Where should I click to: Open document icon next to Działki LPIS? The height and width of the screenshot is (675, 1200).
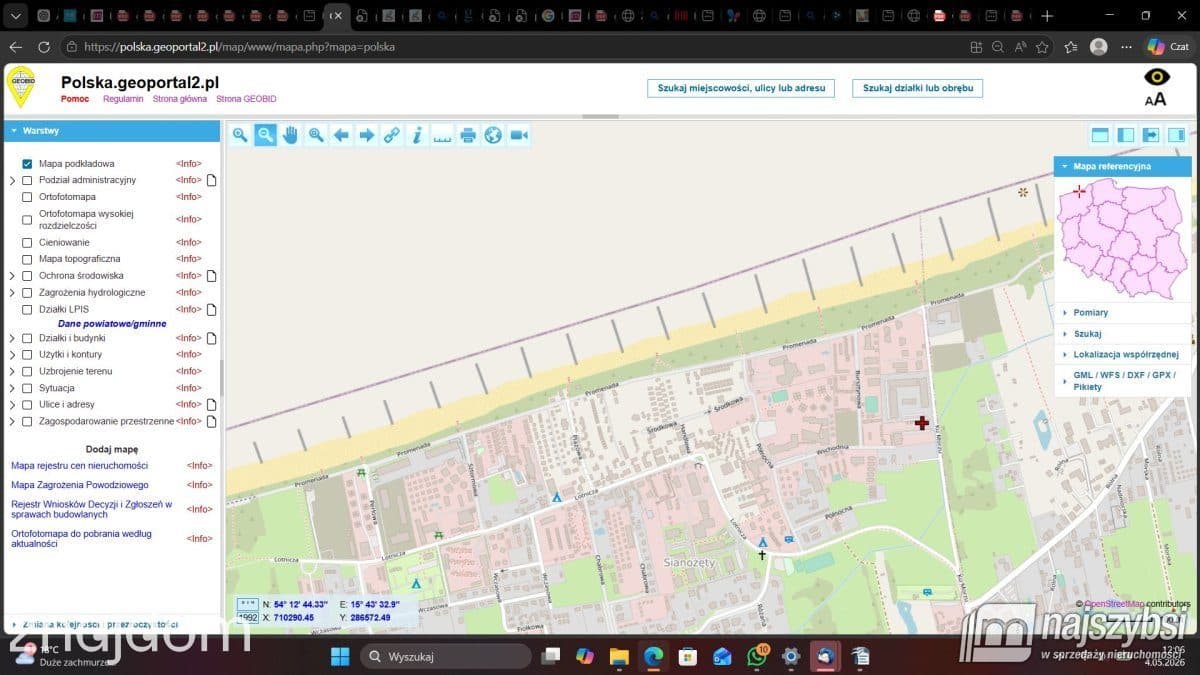212,309
